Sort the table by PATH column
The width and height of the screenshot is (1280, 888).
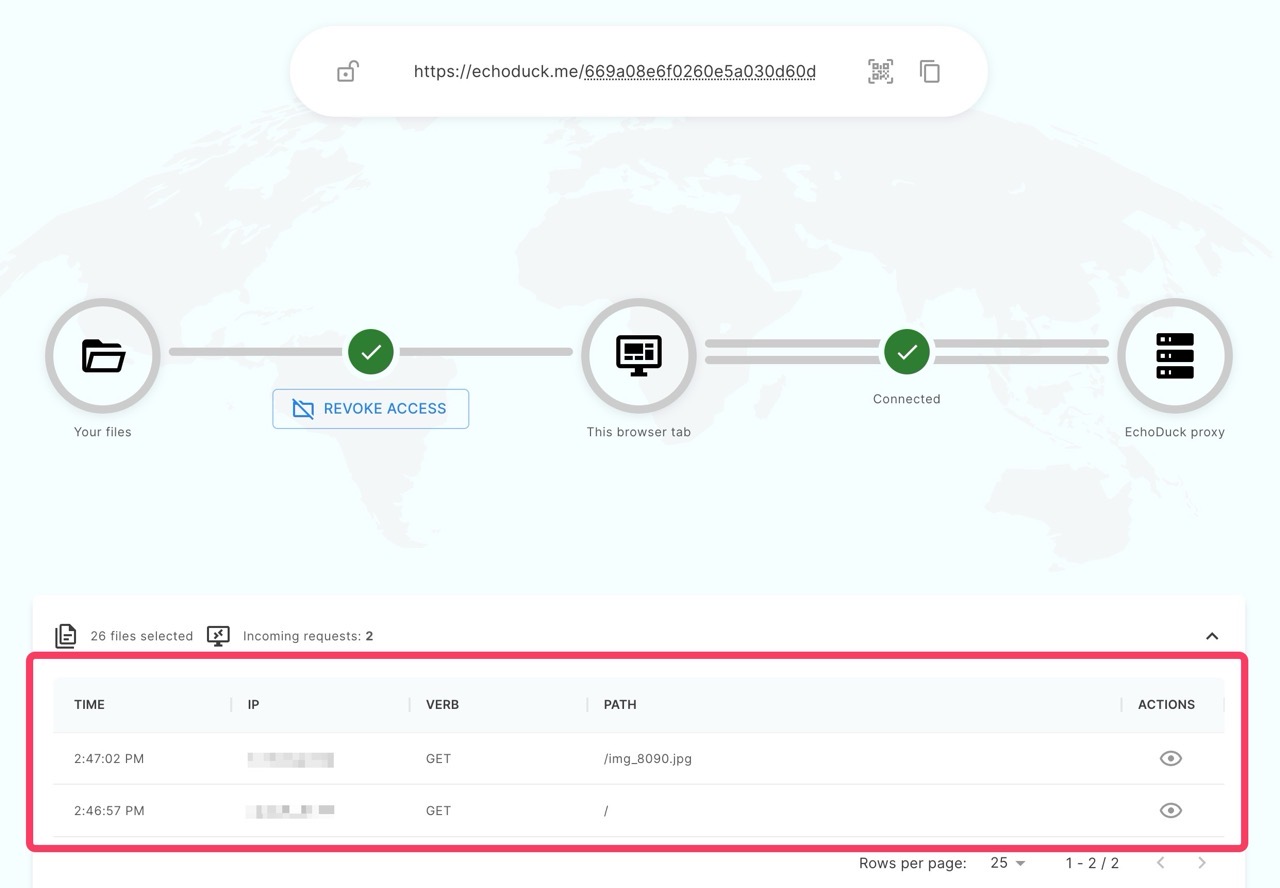point(620,705)
